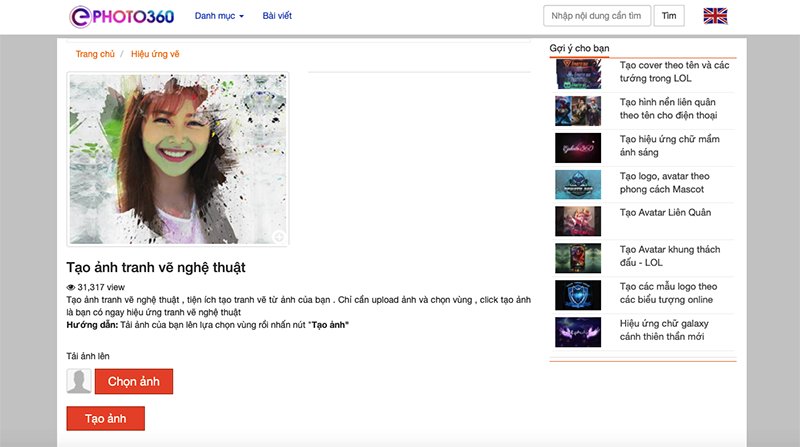
Task: Open Hiệu ứng vẽ breadcrumb link
Action: (x=156, y=54)
